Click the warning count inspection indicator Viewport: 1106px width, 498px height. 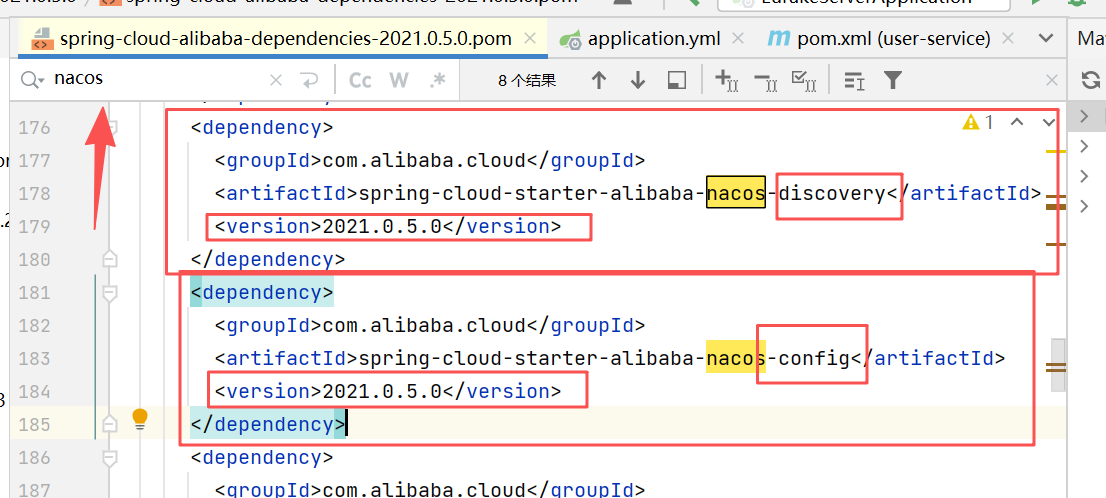[978, 123]
